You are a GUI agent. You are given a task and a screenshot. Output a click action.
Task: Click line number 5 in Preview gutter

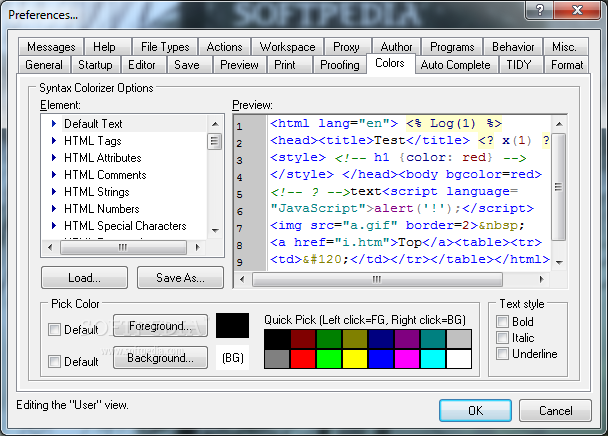pyautogui.click(x=240, y=194)
